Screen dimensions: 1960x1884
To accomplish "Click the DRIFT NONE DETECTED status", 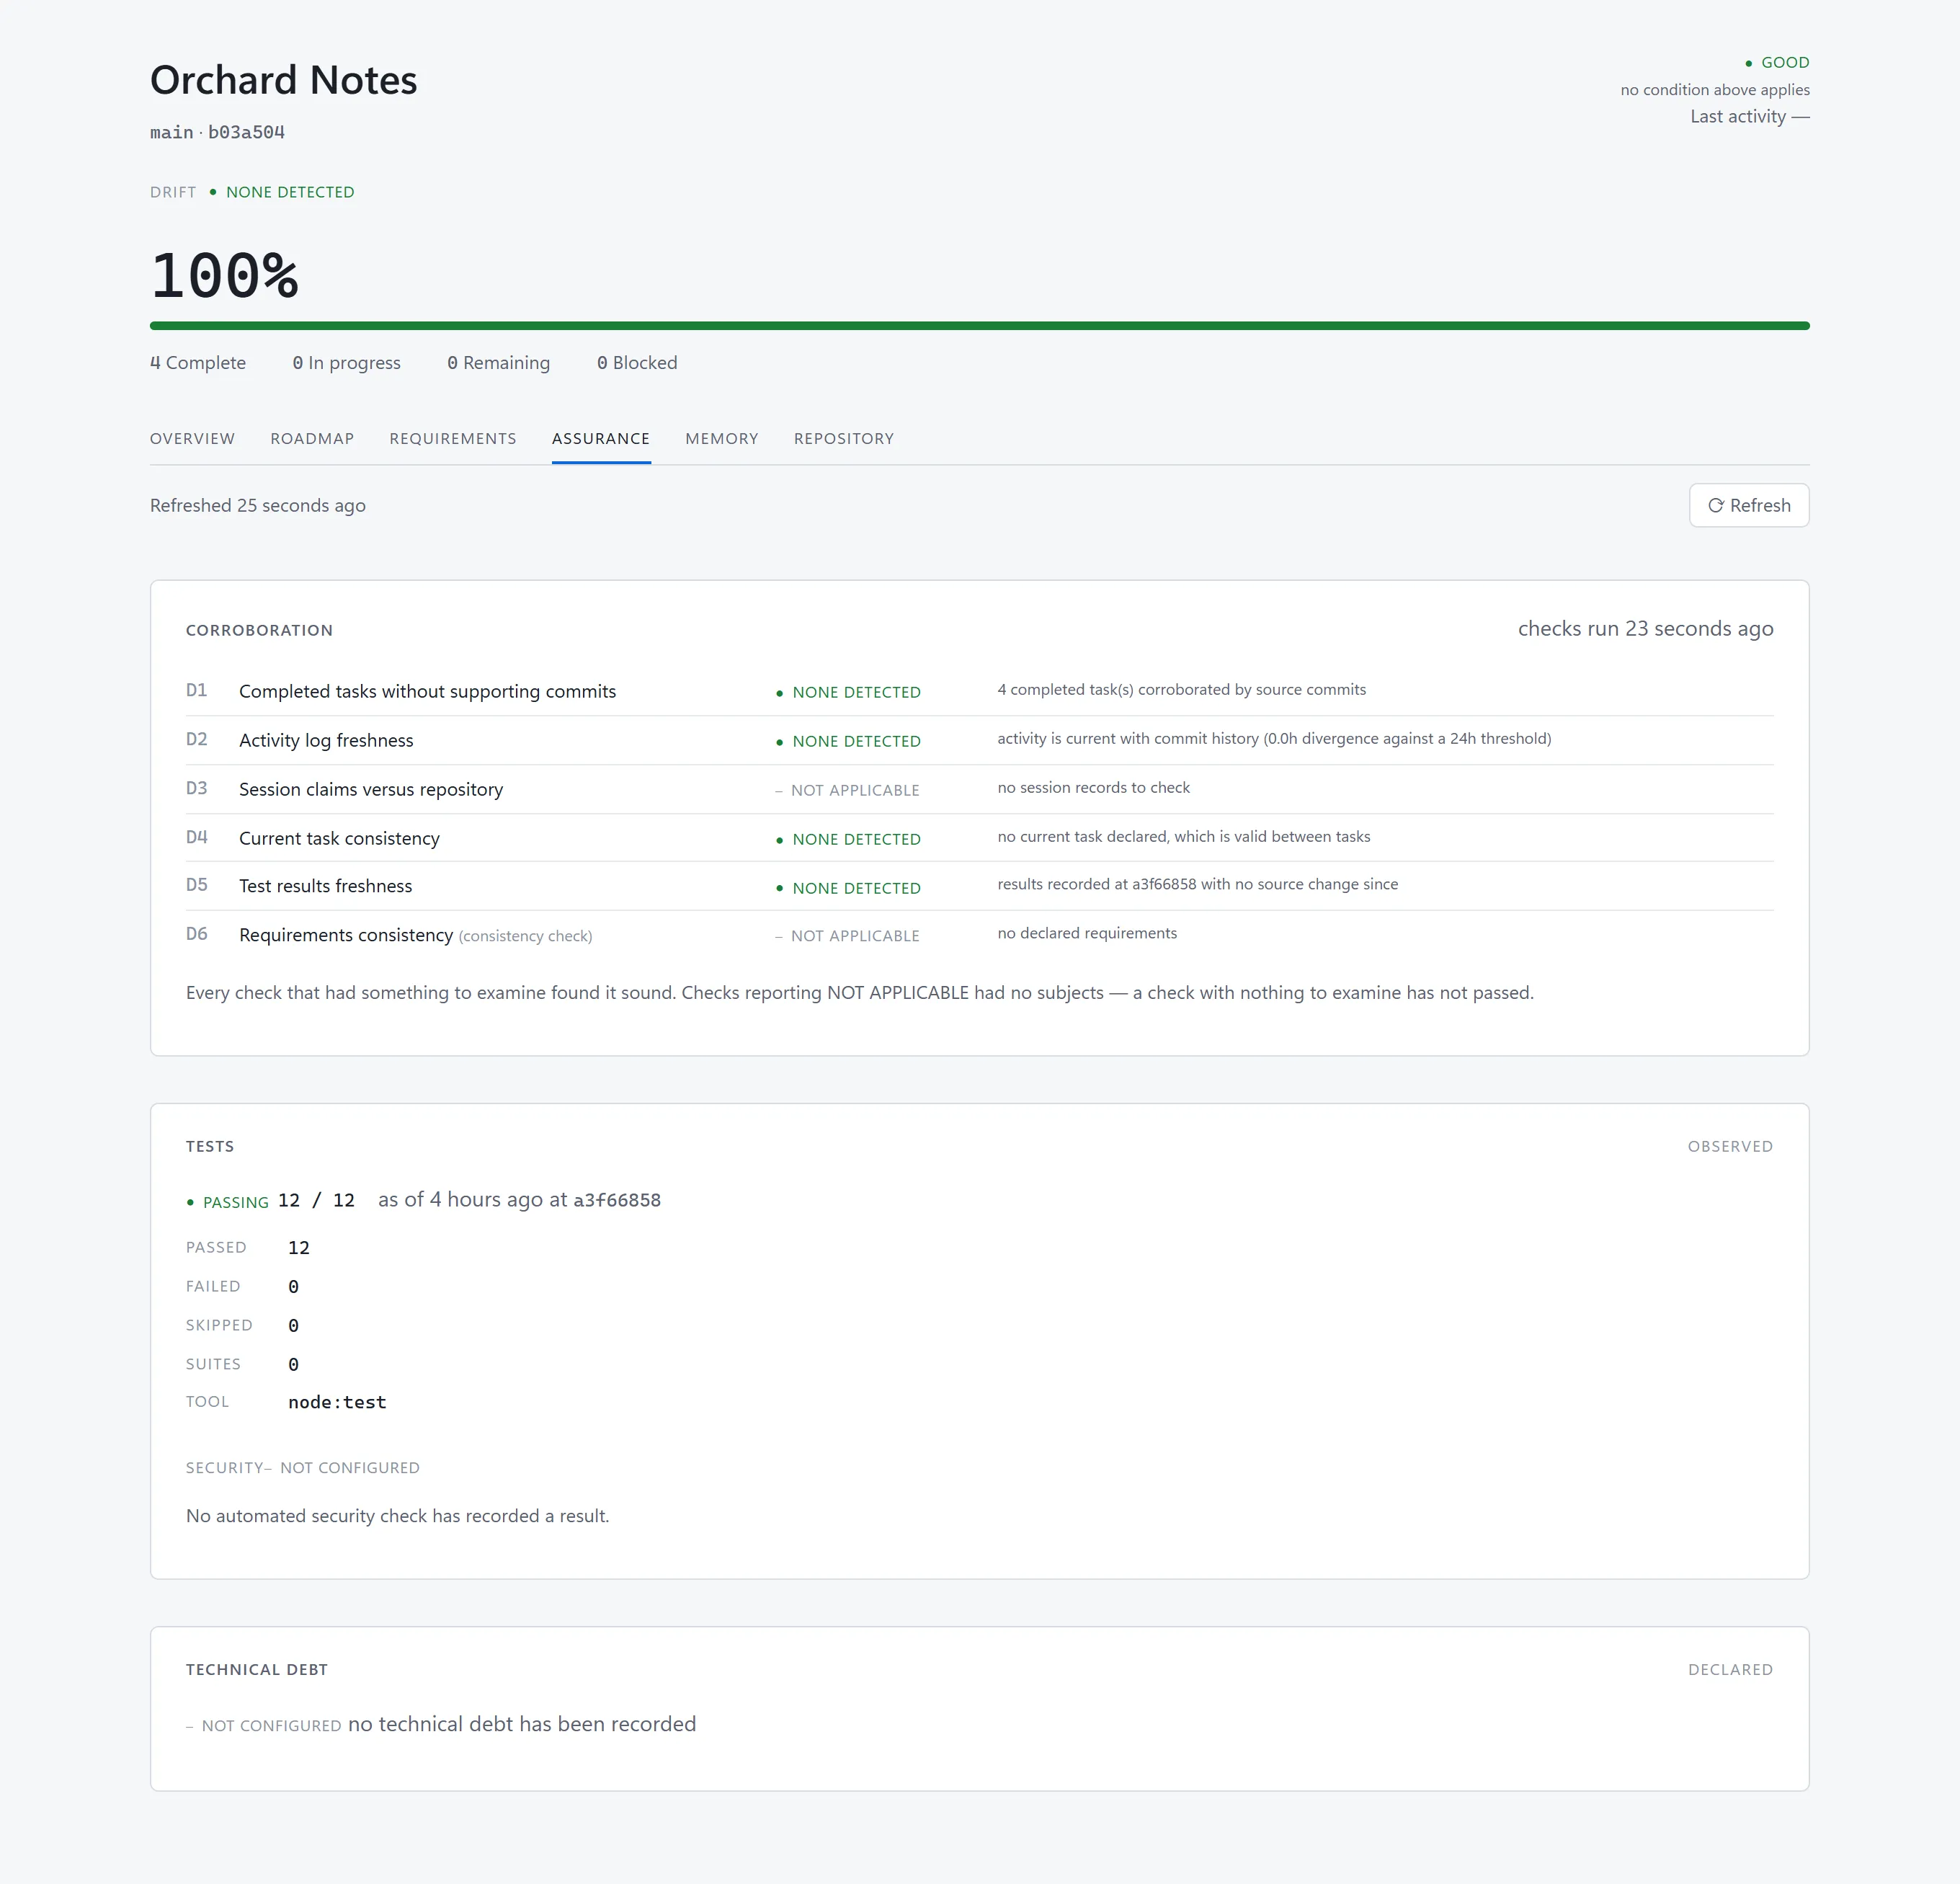I will tap(252, 192).
